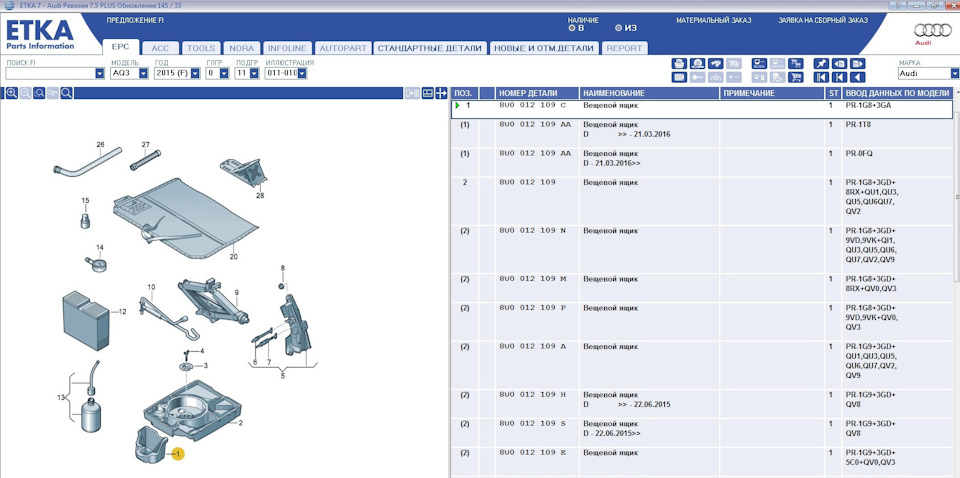Click the PR-0FQ model data cell
This screenshot has height=478, width=960.
[x=897, y=162]
